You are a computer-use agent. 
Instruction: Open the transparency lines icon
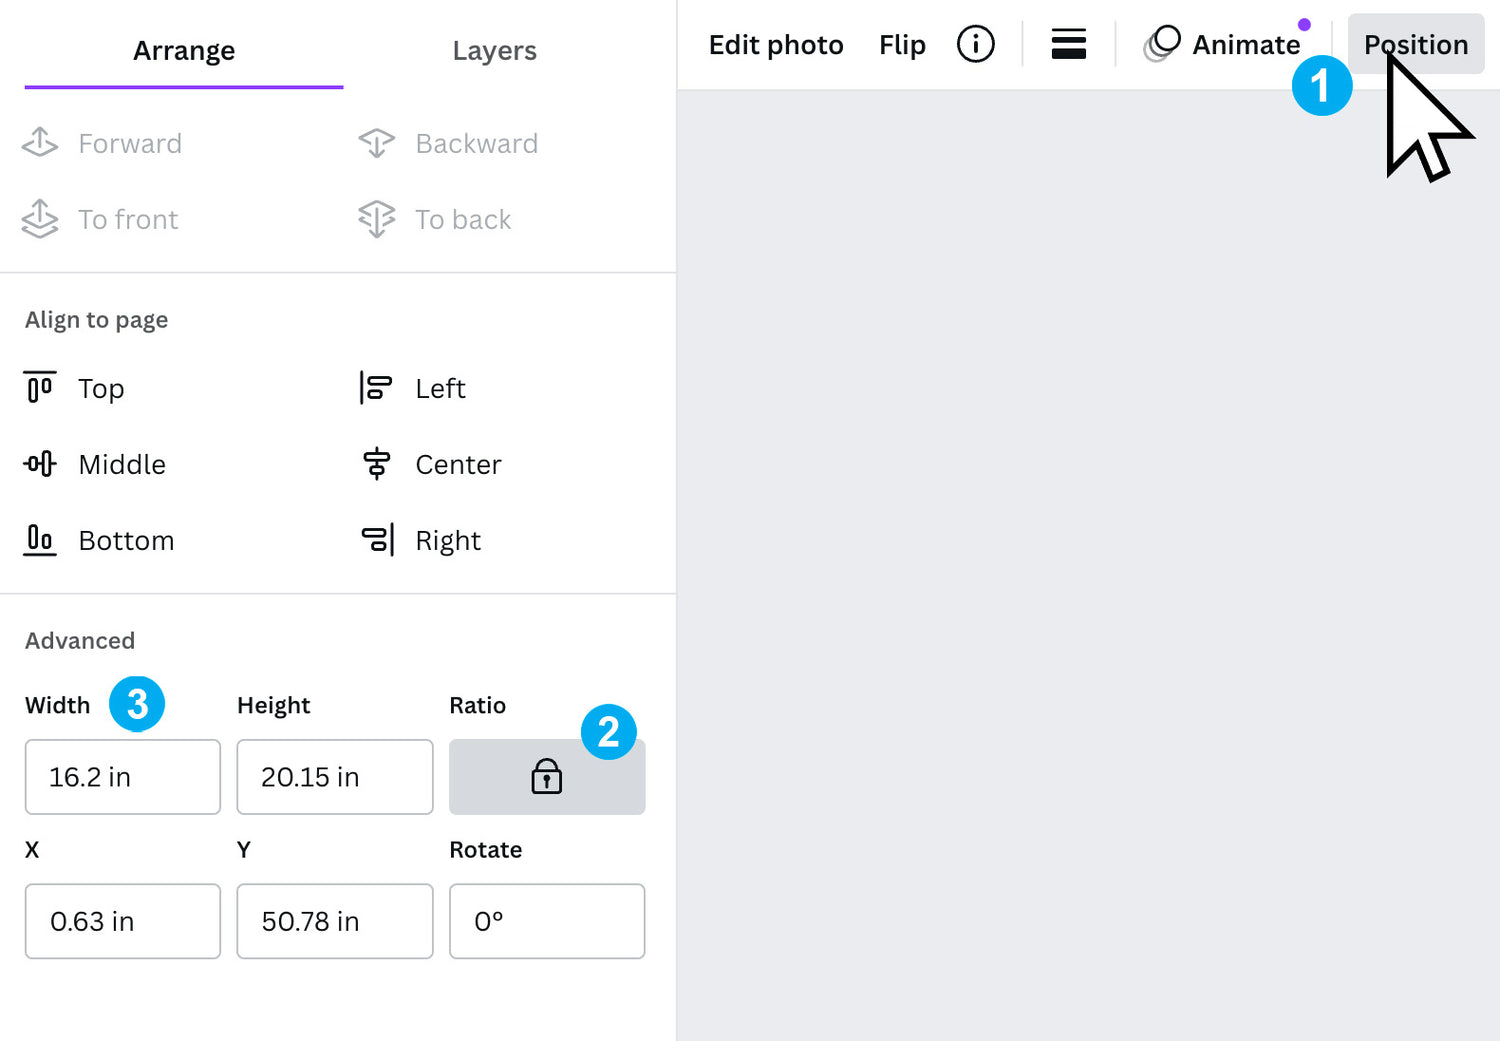[x=1068, y=44]
